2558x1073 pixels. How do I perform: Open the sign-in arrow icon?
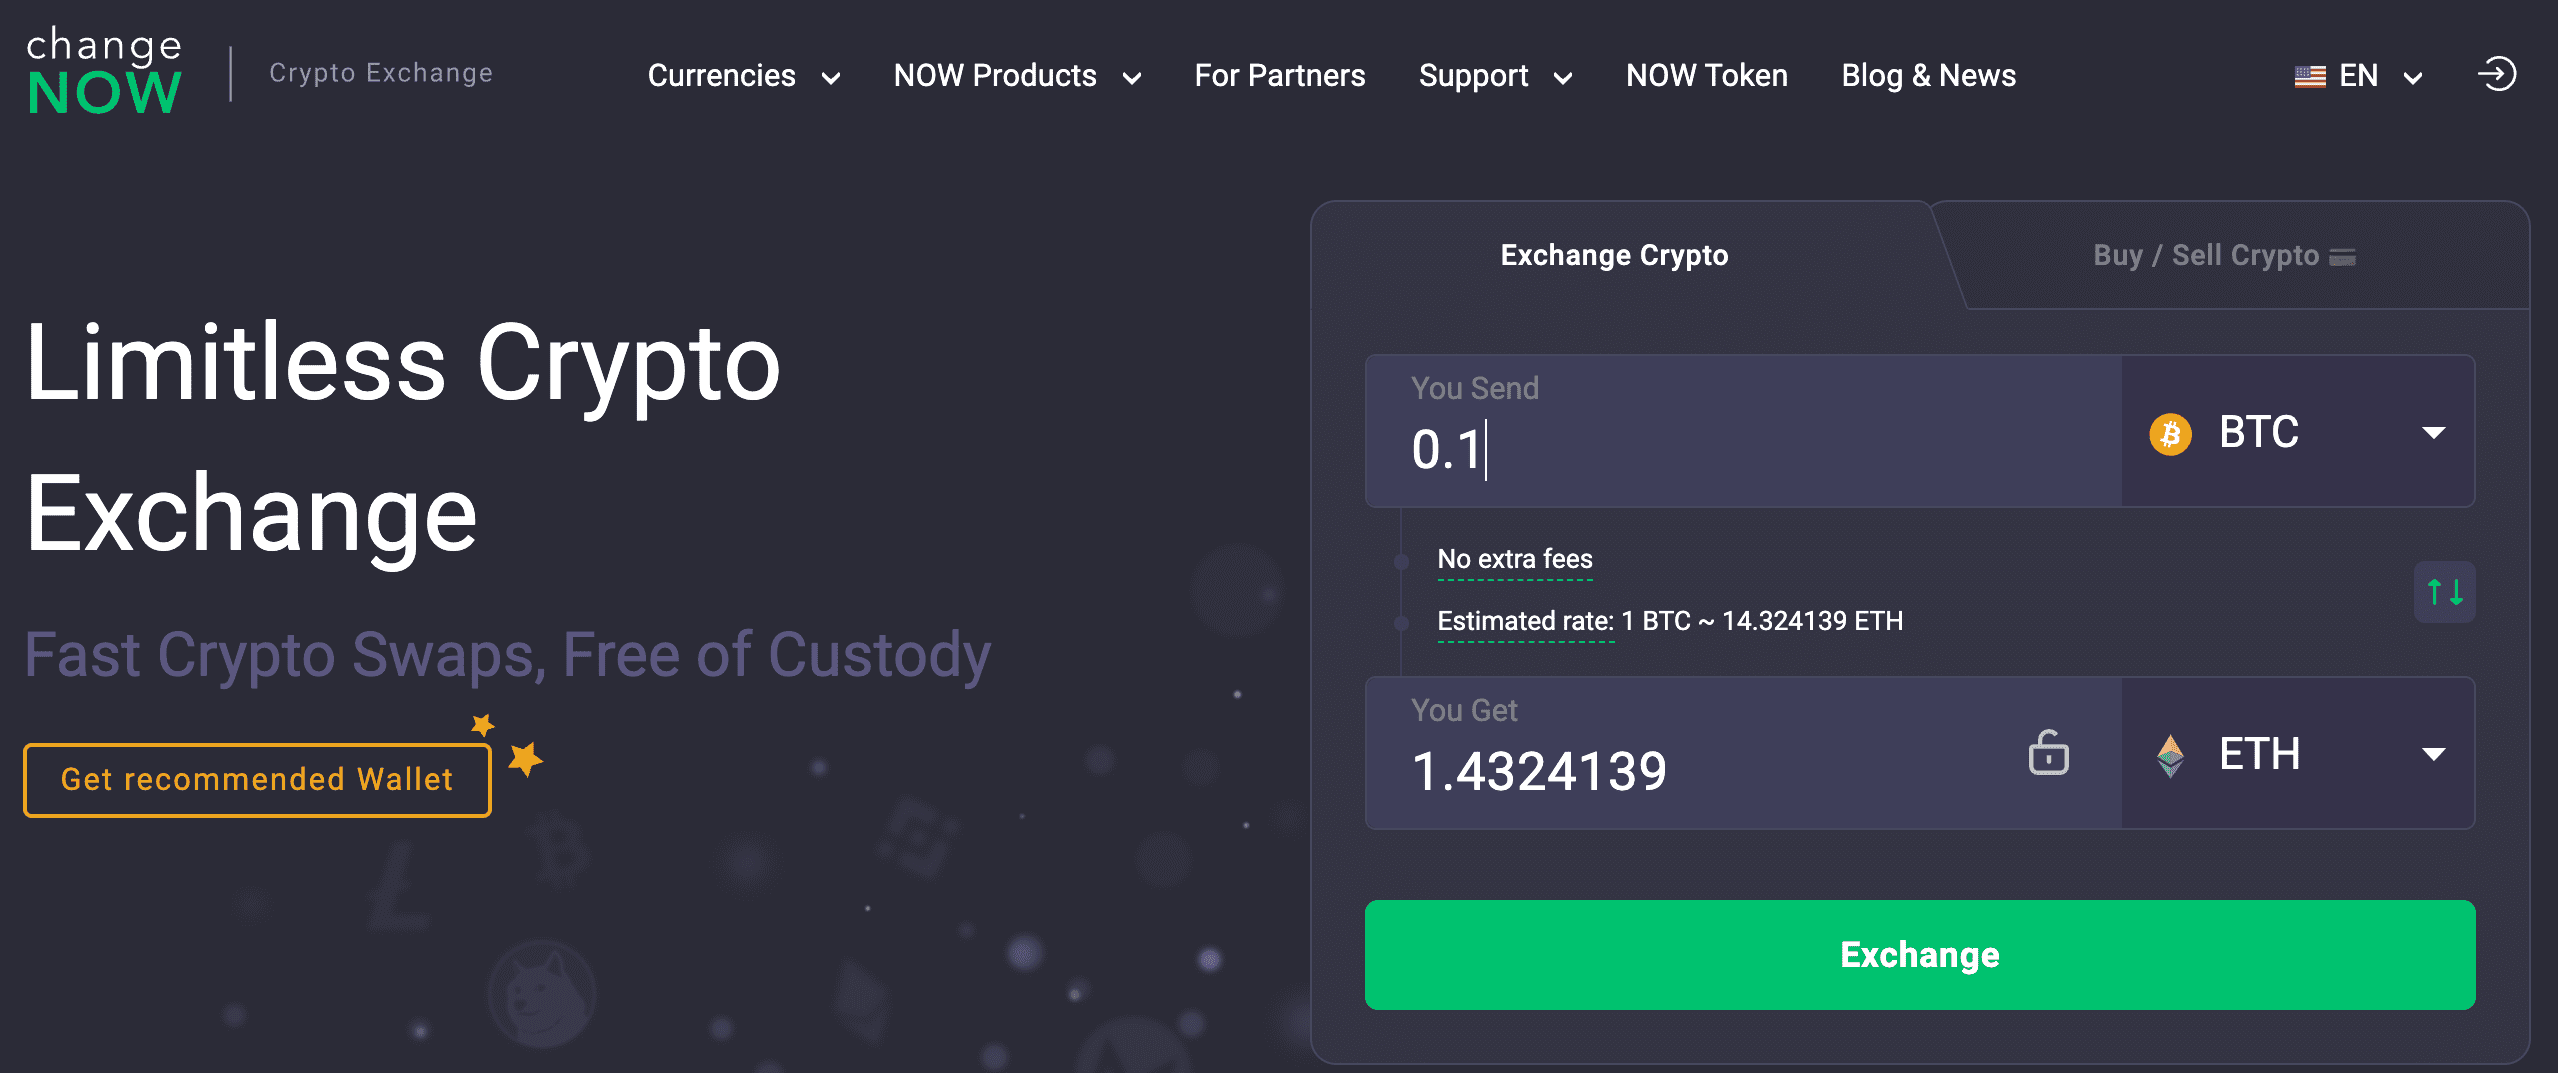[2496, 74]
